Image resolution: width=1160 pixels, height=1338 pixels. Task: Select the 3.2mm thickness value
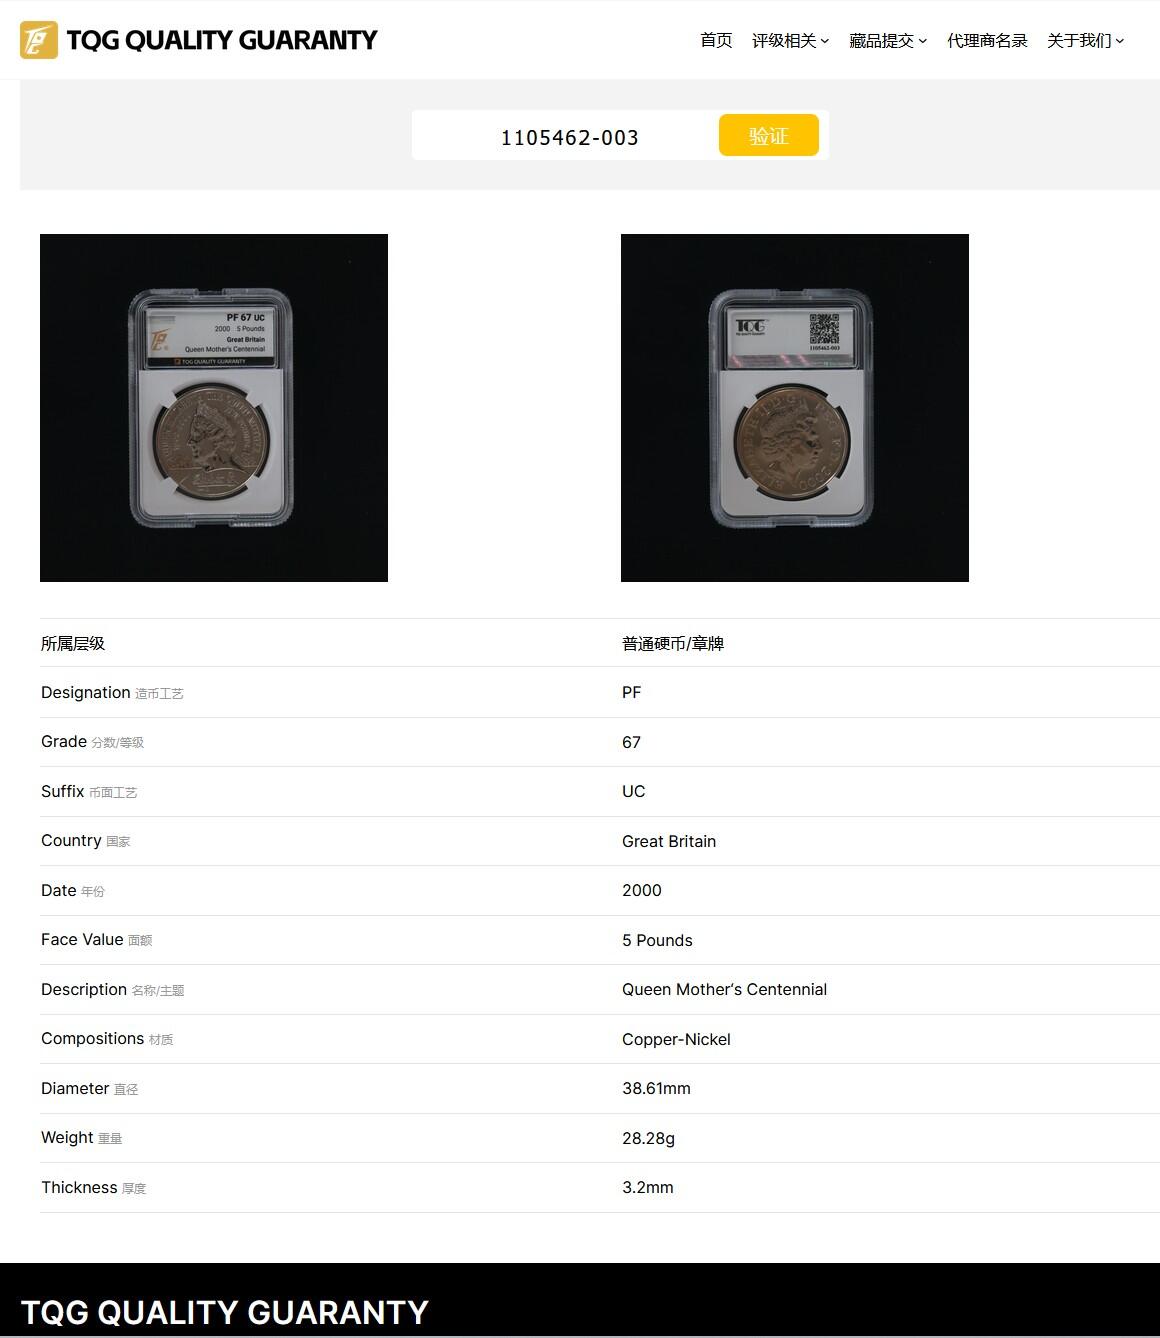coord(648,1187)
